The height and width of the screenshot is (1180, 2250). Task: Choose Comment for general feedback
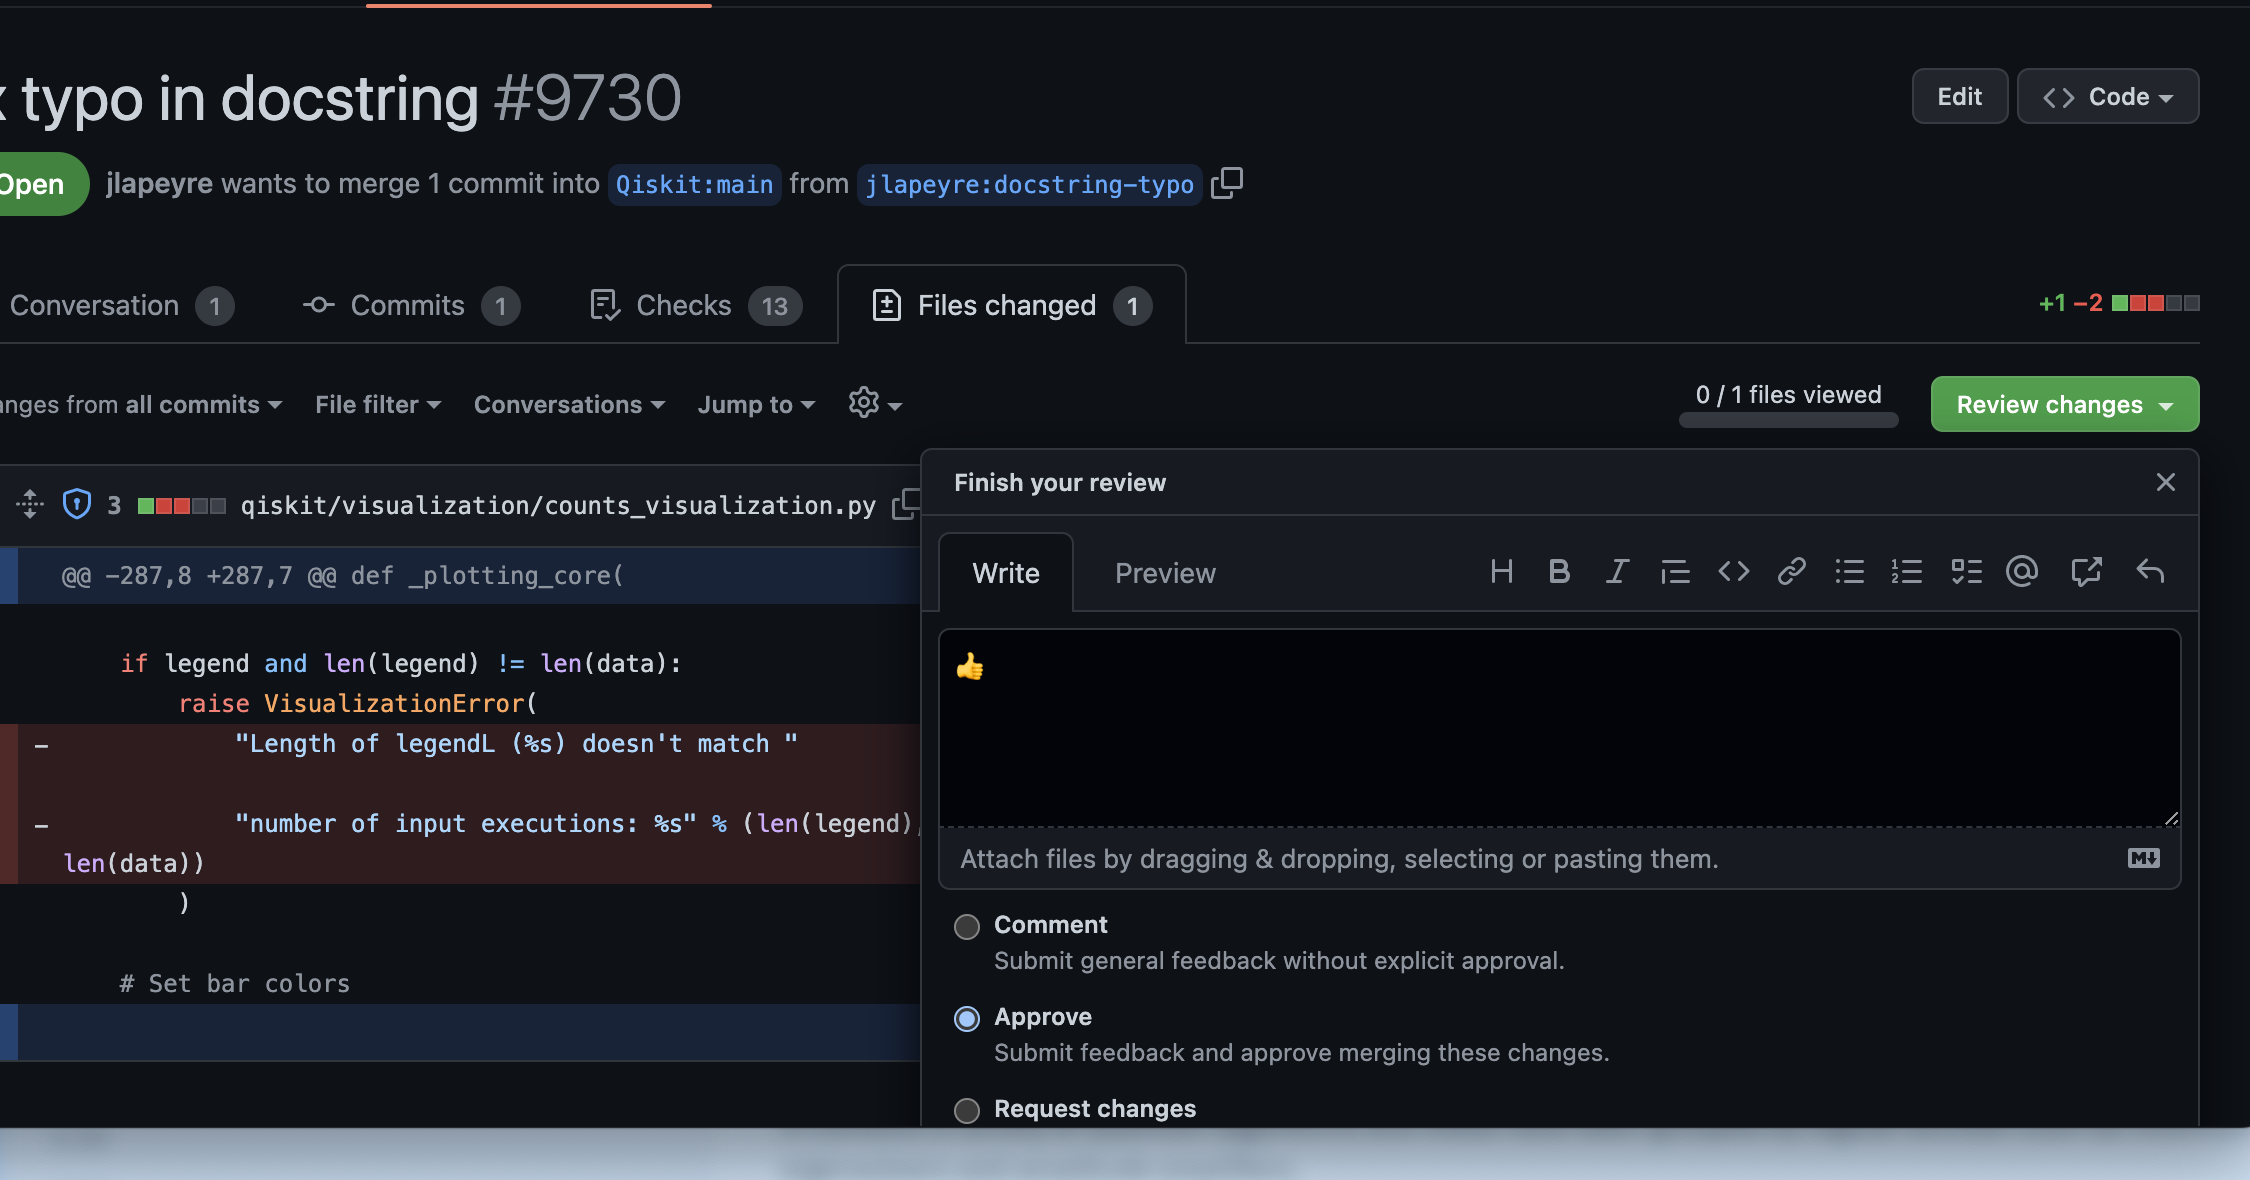tap(966, 926)
